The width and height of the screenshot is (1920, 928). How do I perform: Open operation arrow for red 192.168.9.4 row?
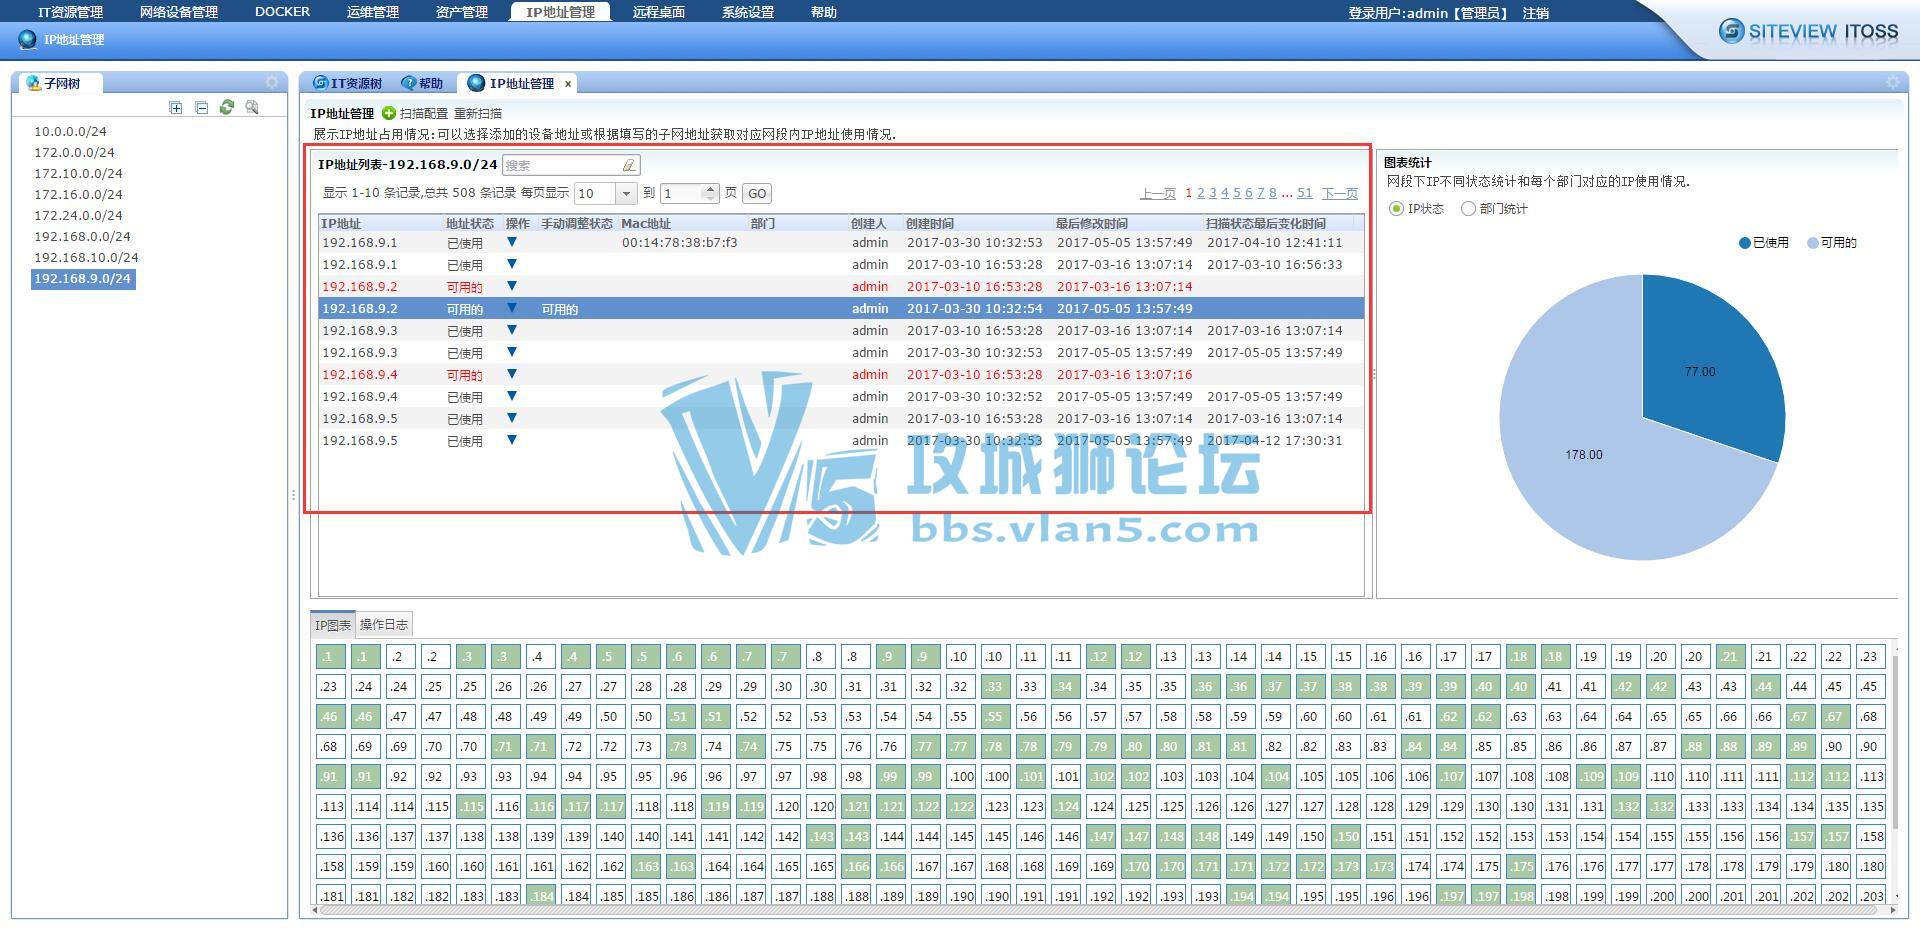coord(512,374)
